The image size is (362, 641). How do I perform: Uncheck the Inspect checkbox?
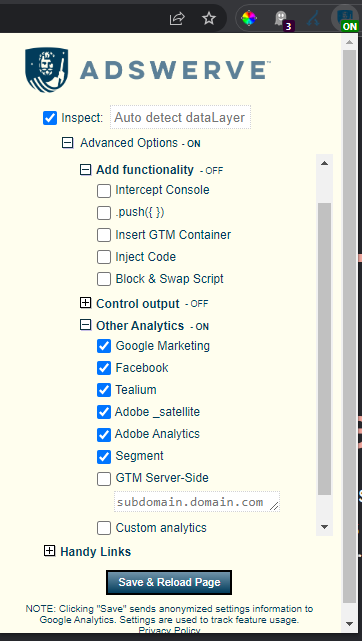point(50,118)
